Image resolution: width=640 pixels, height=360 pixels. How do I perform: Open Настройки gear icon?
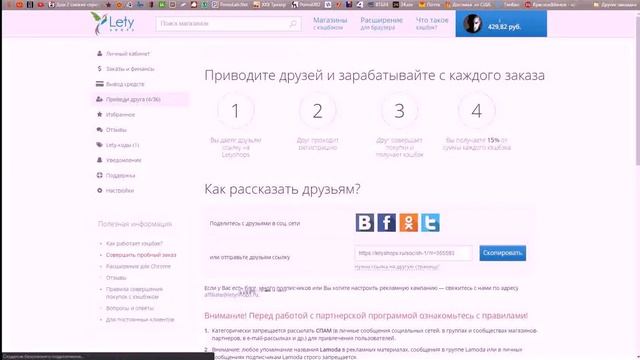point(99,191)
